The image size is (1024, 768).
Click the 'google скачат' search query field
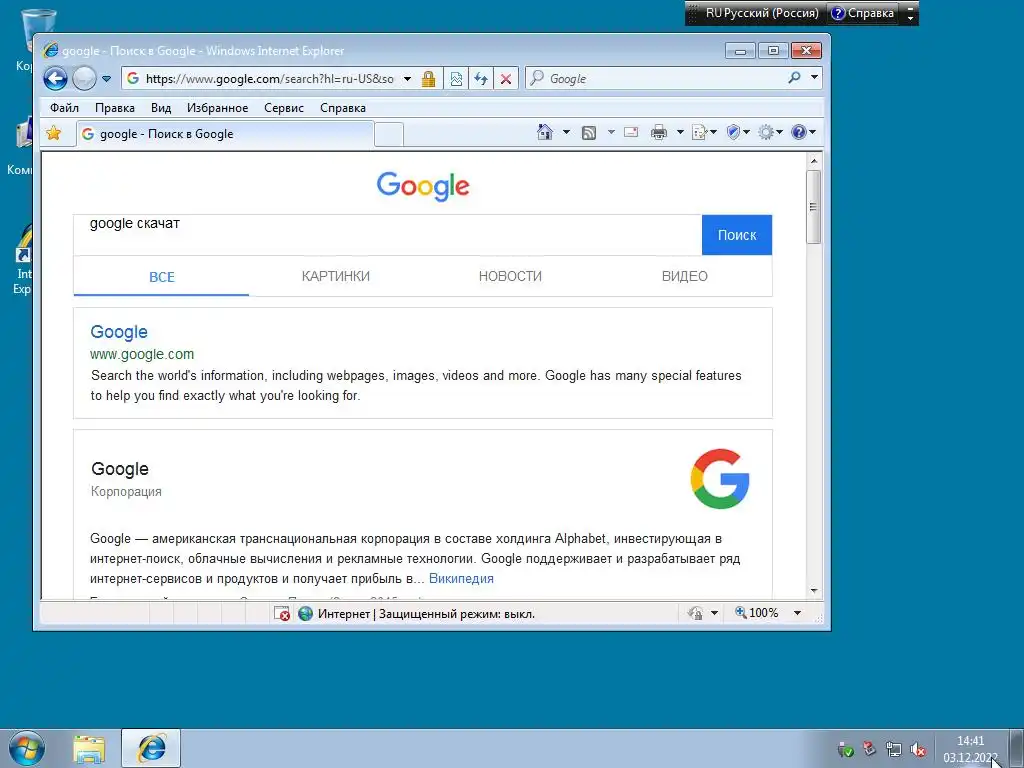coord(388,234)
